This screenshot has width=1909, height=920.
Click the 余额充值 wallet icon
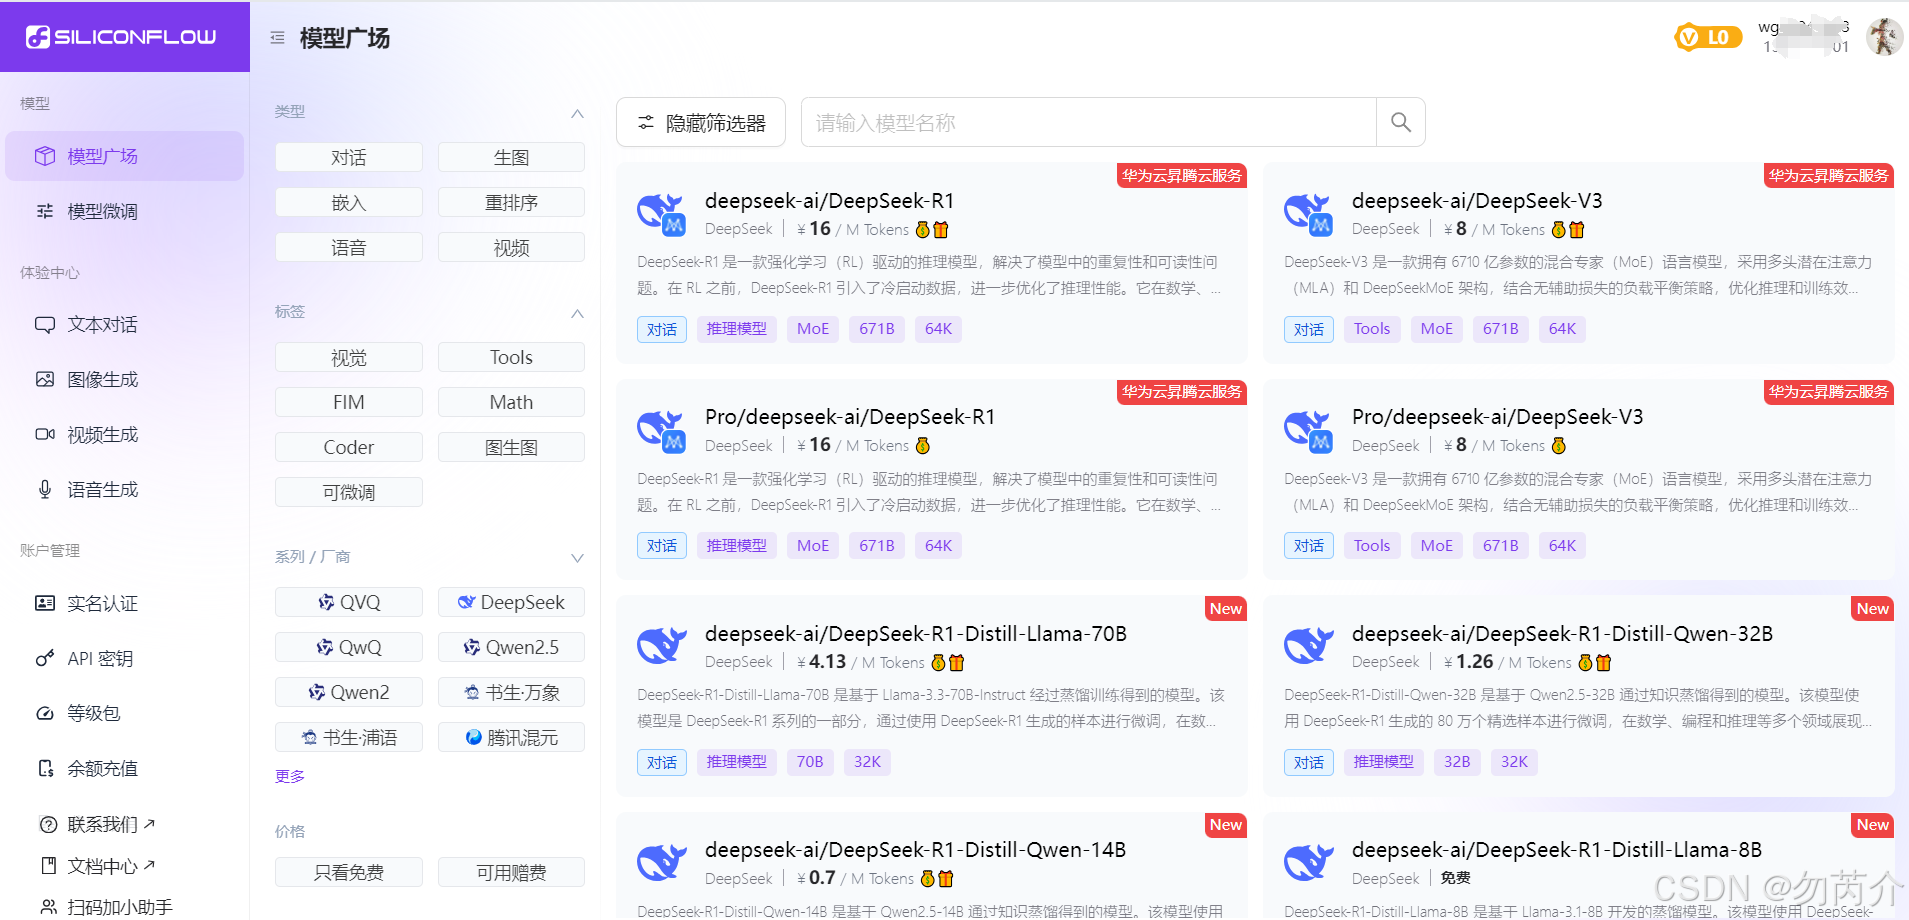(x=45, y=768)
